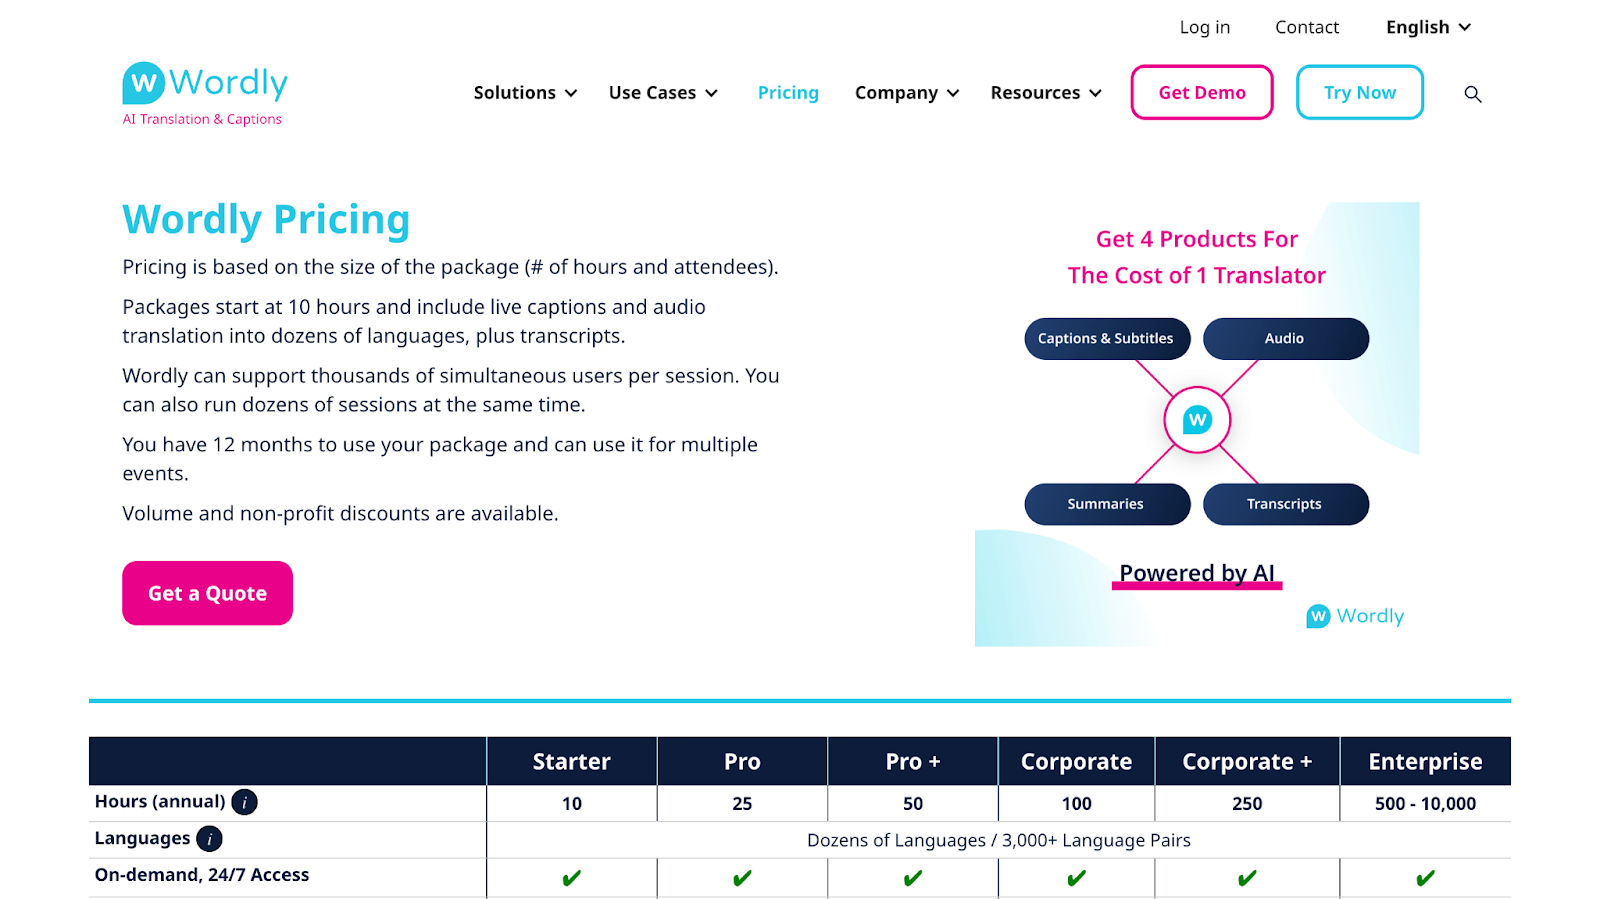
Task: Open the English language selector
Action: pyautogui.click(x=1428, y=27)
